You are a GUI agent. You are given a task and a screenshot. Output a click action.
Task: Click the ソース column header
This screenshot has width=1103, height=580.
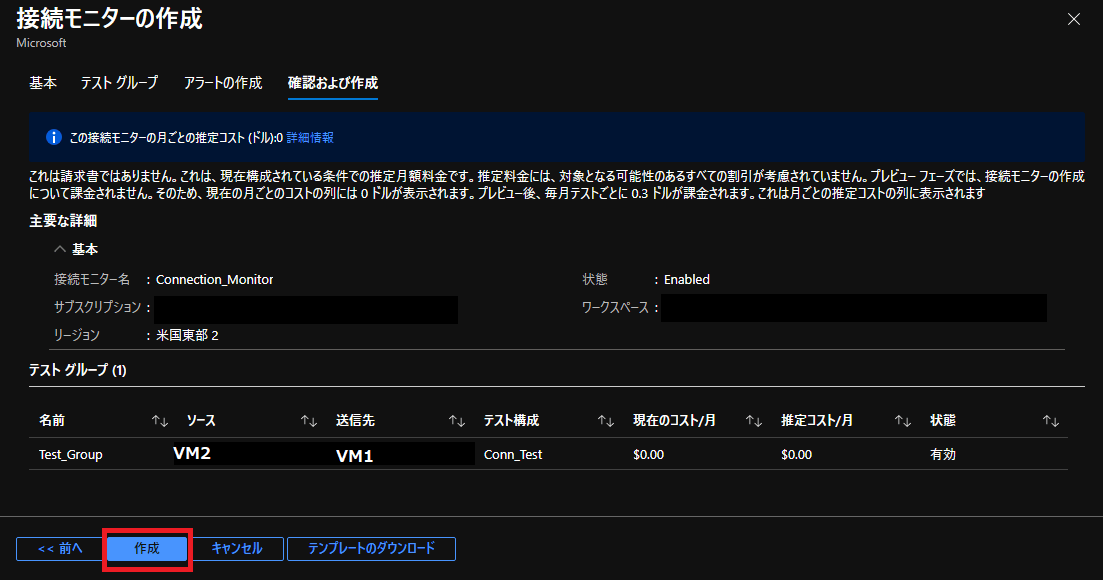coord(201,420)
